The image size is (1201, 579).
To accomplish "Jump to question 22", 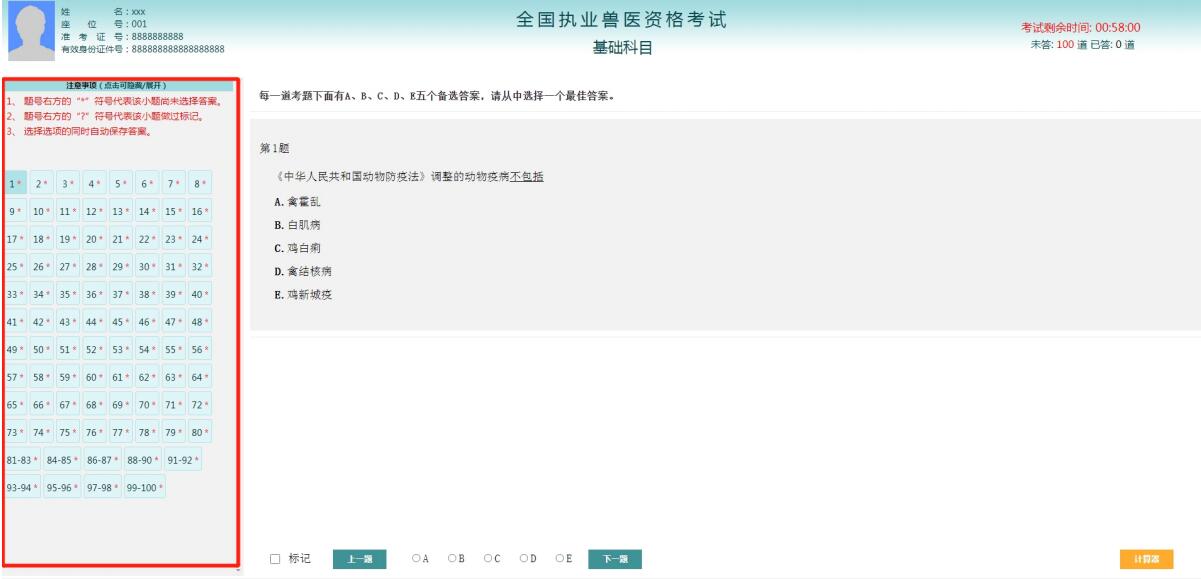I will pos(147,239).
